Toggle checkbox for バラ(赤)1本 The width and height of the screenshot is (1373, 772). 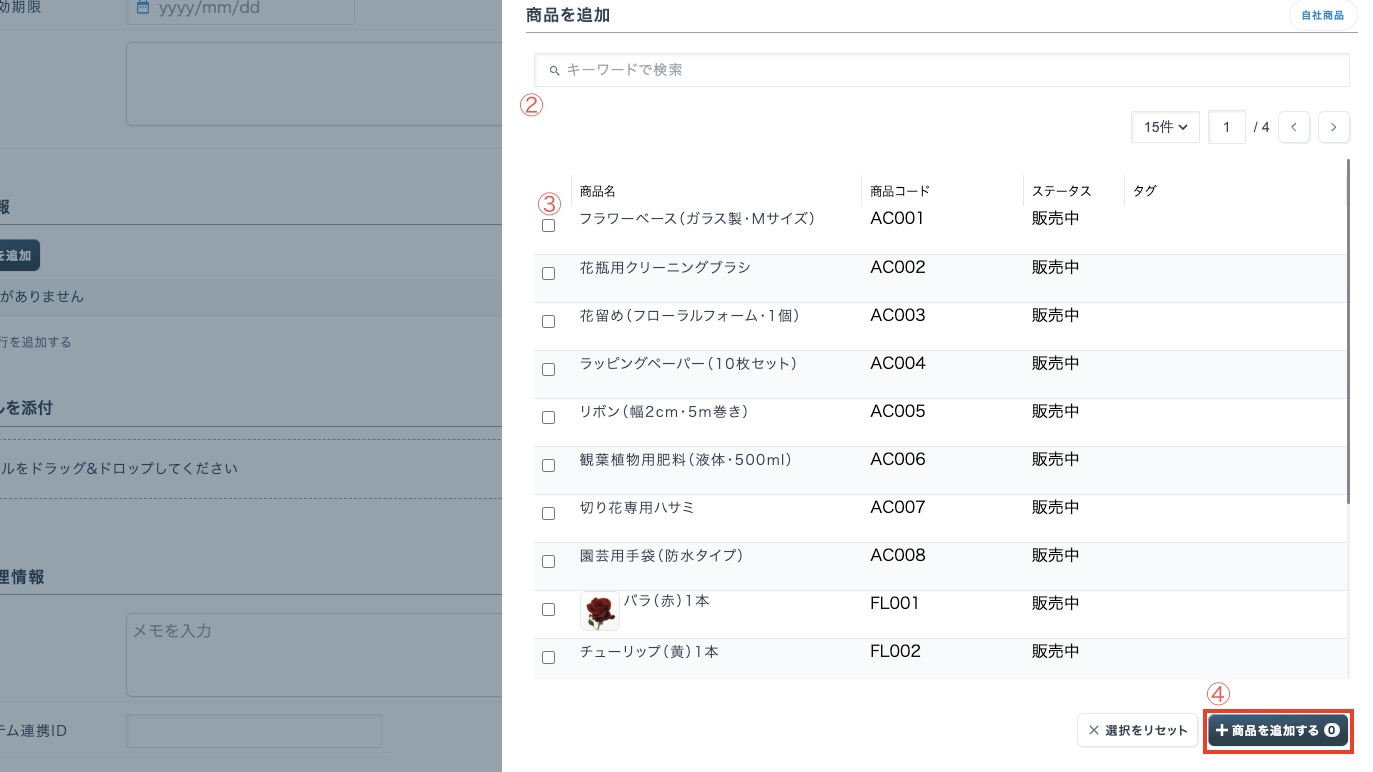[x=548, y=609]
